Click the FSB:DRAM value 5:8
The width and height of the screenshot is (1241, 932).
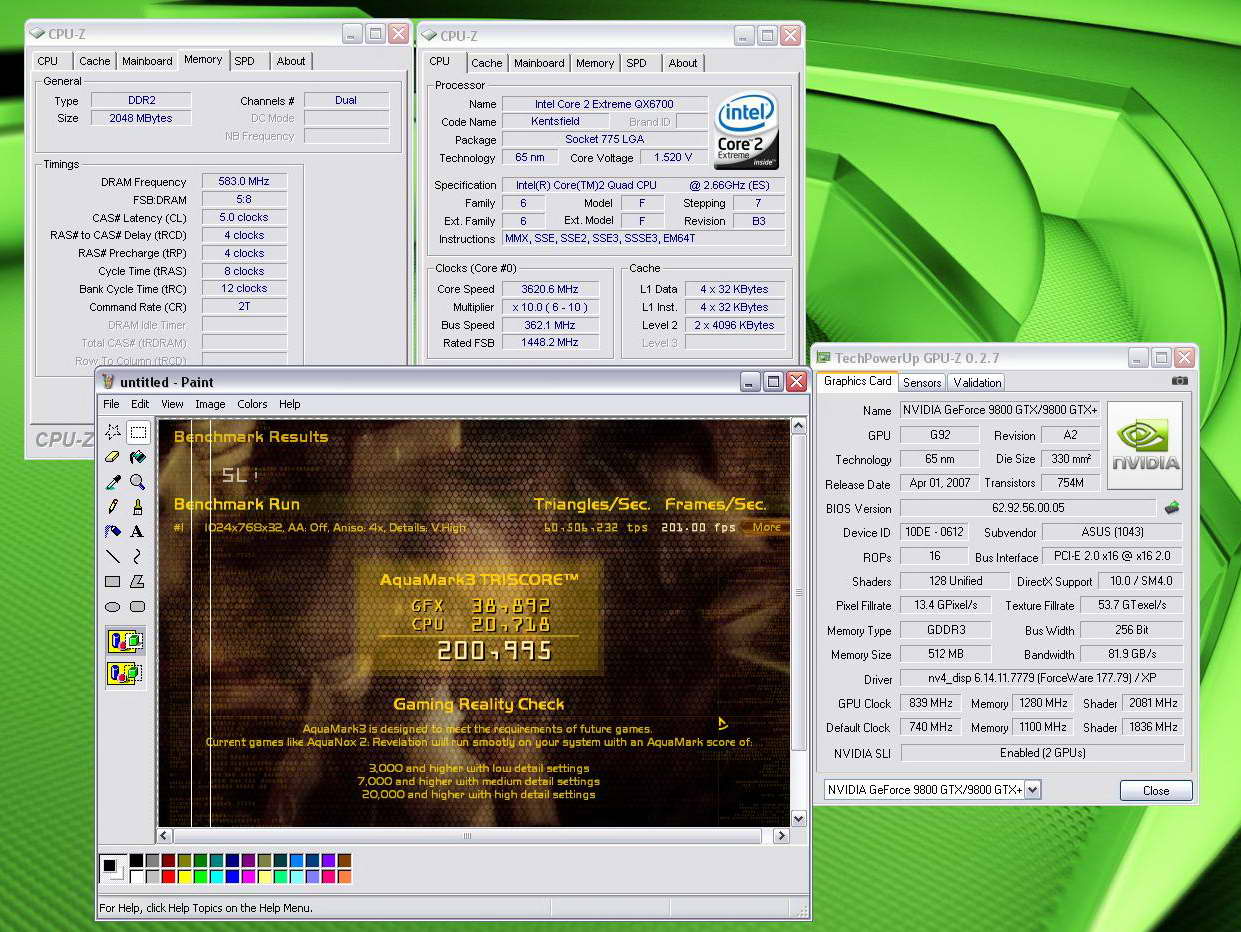click(244, 200)
